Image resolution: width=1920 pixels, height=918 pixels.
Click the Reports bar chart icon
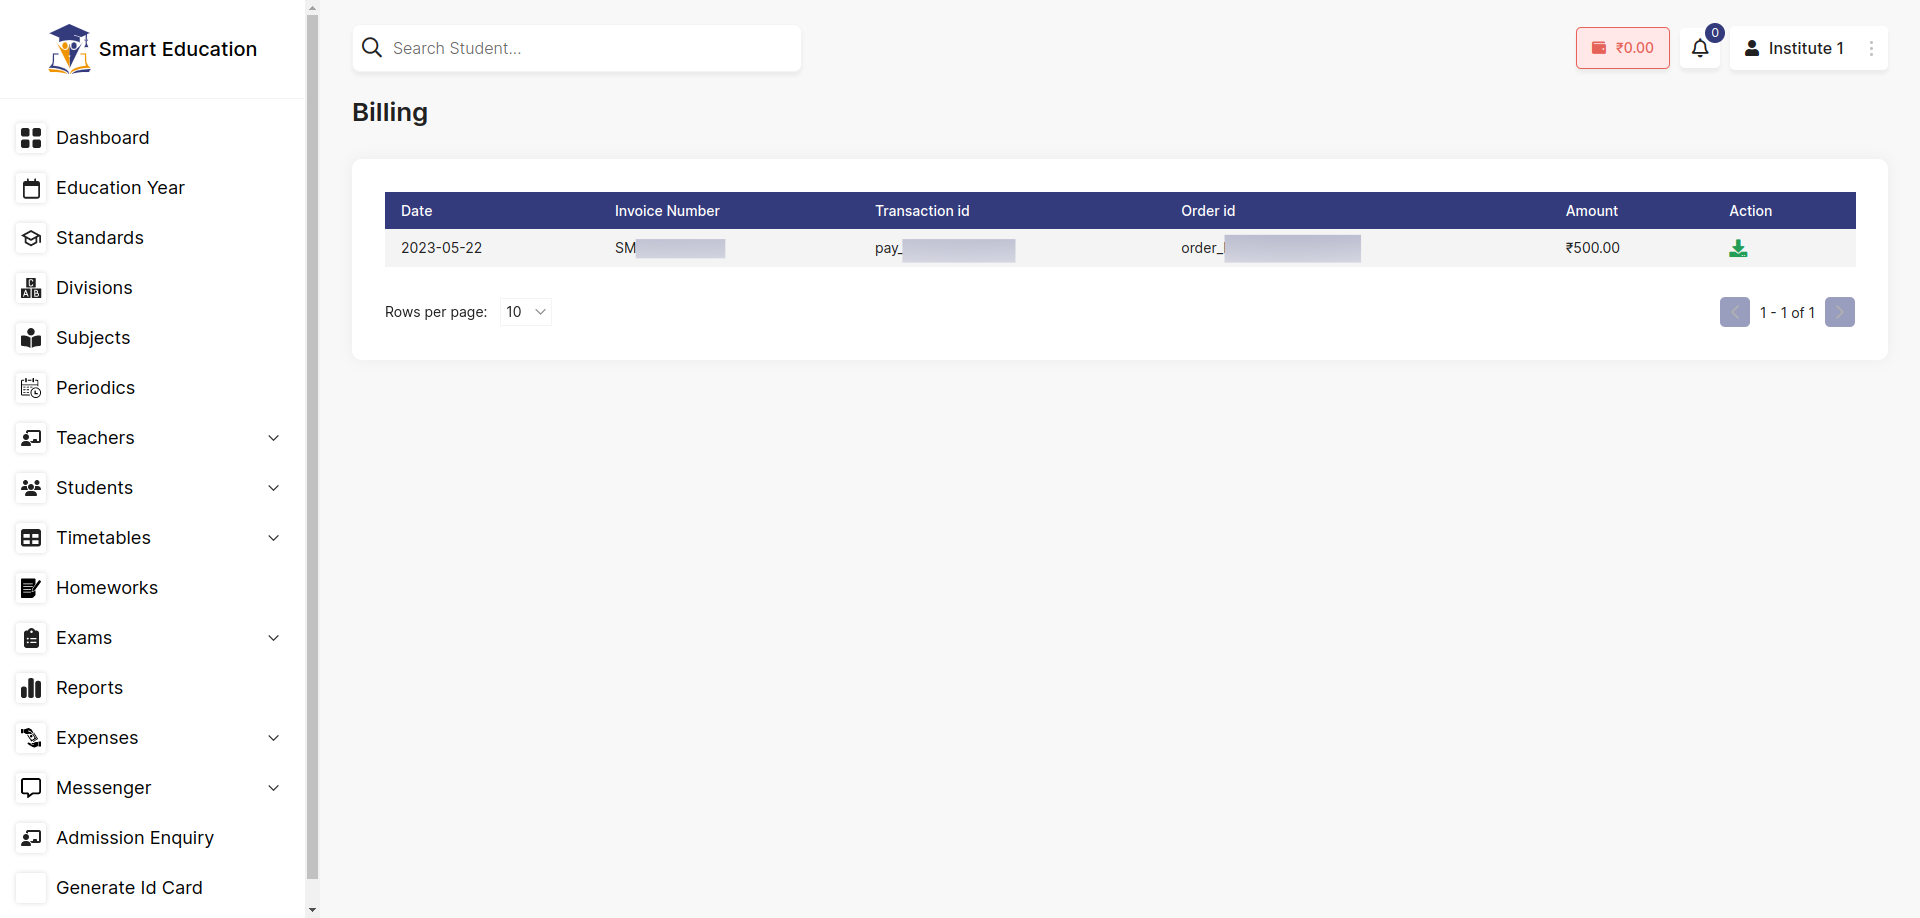click(31, 688)
